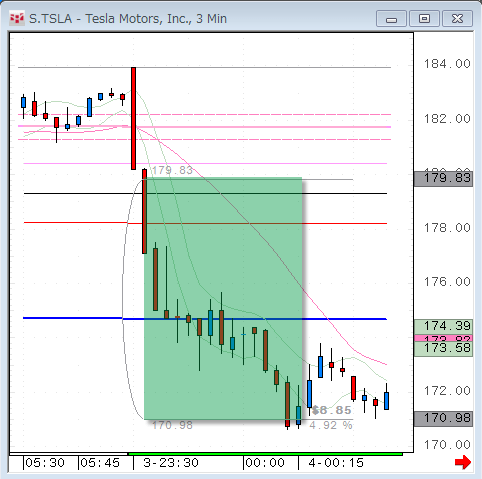The image size is (482, 479).
Task: Click the 05:30 time axis label
Action: point(45,463)
